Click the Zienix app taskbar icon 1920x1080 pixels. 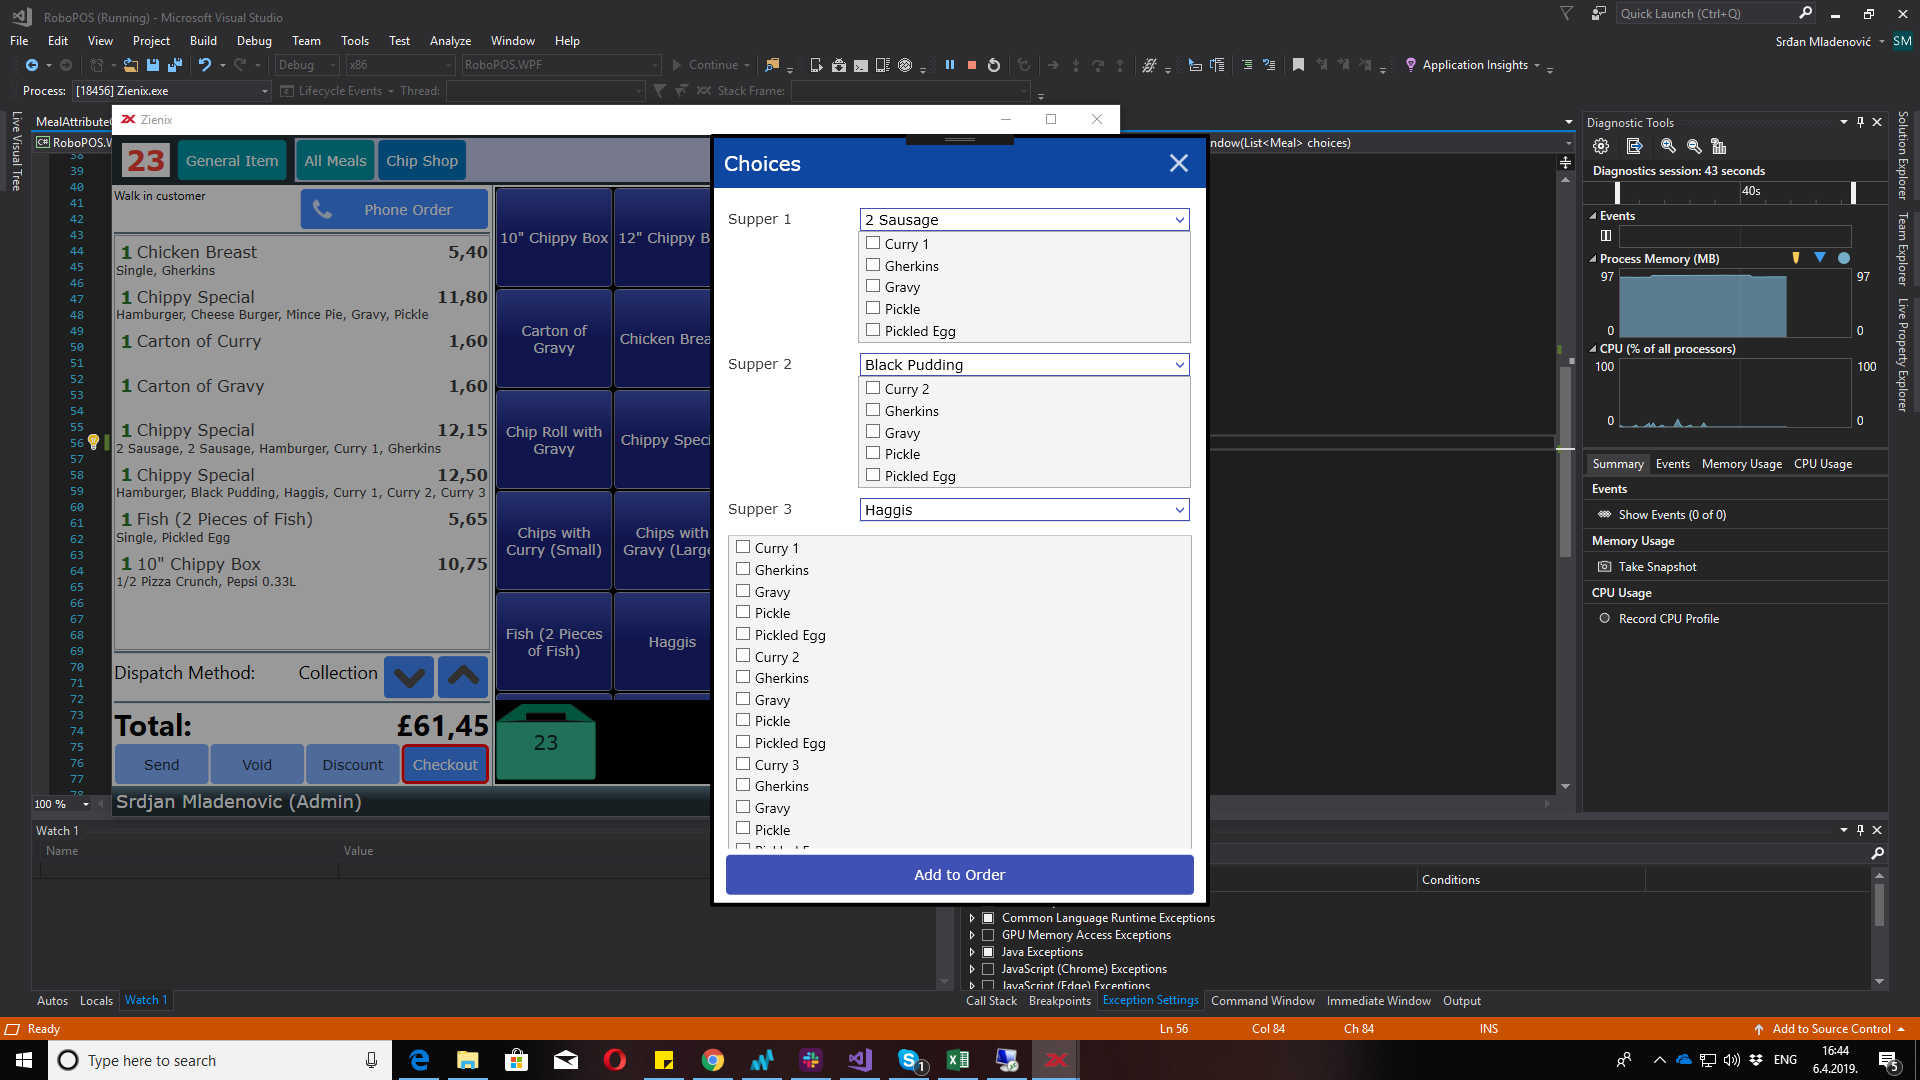[1056, 1060]
